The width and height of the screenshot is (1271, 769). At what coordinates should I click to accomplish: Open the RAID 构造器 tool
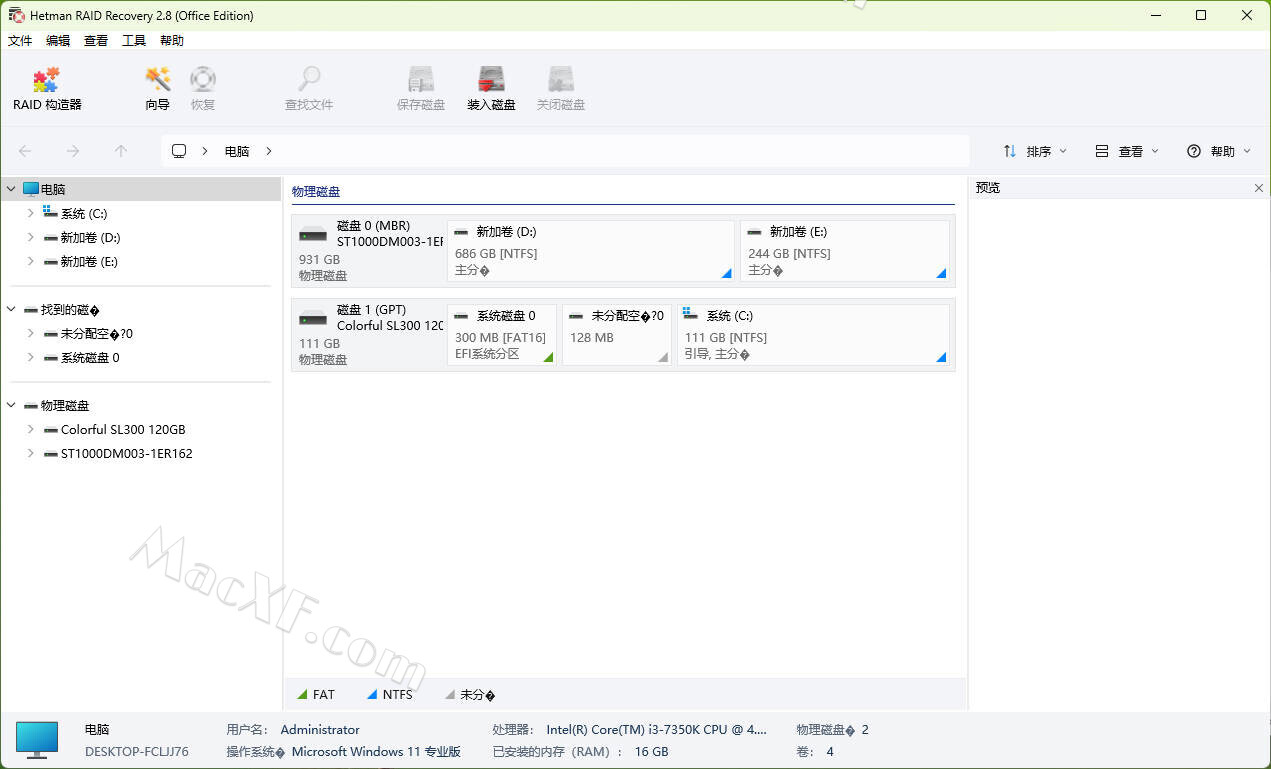click(47, 89)
